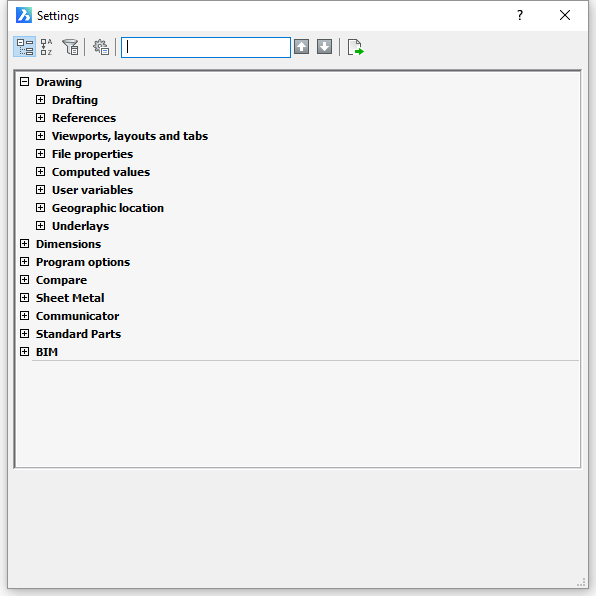Viewport: 596px width, 596px height.
Task: Open help with the question mark
Action: pyautogui.click(x=520, y=15)
